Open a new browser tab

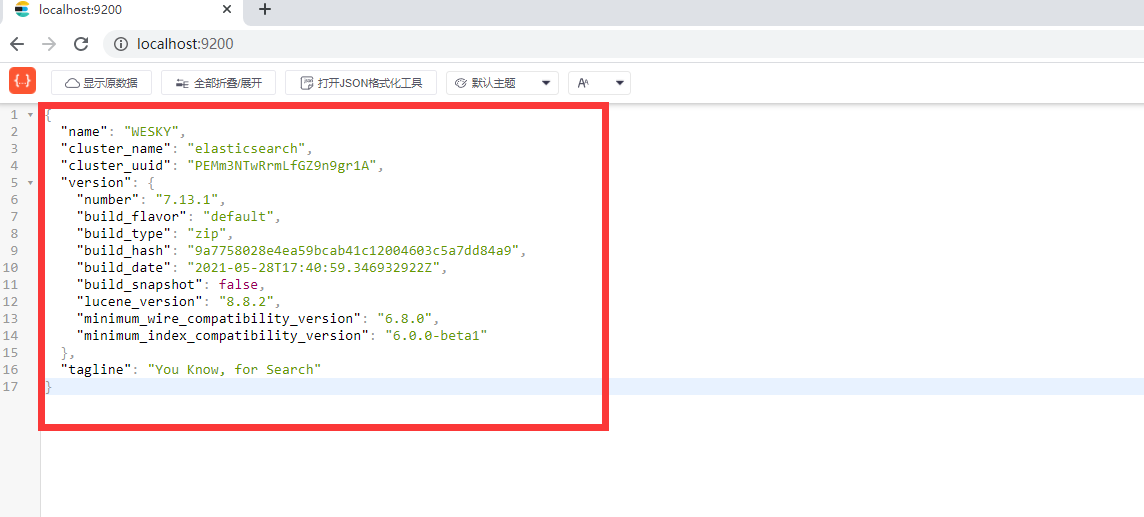coord(265,9)
